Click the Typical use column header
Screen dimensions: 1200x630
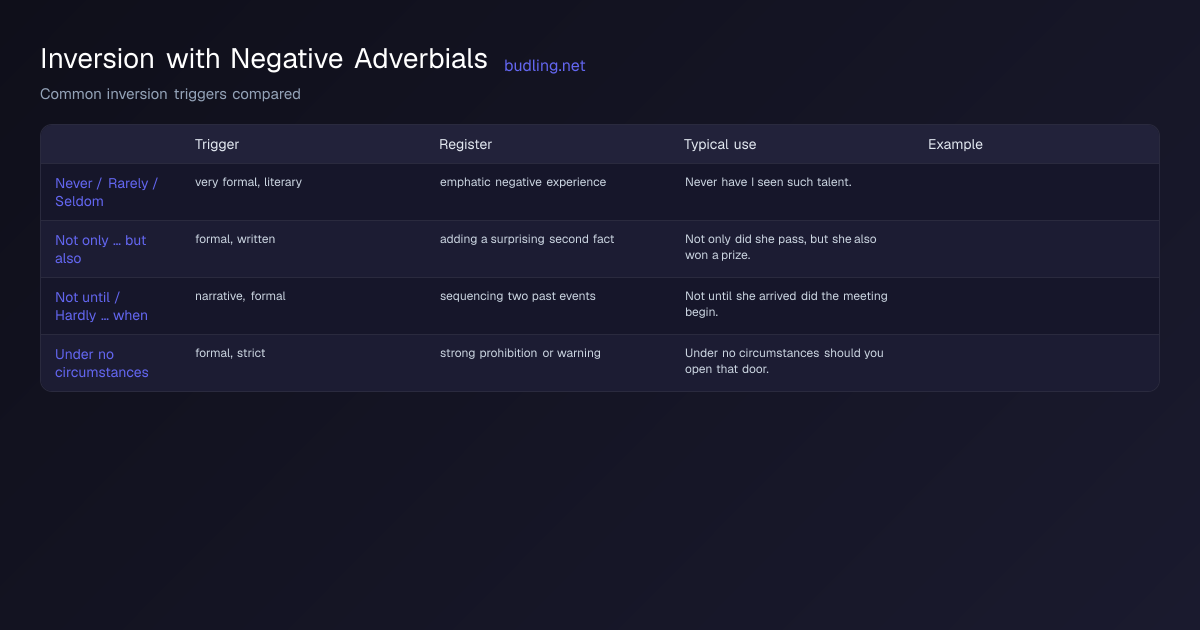(720, 144)
